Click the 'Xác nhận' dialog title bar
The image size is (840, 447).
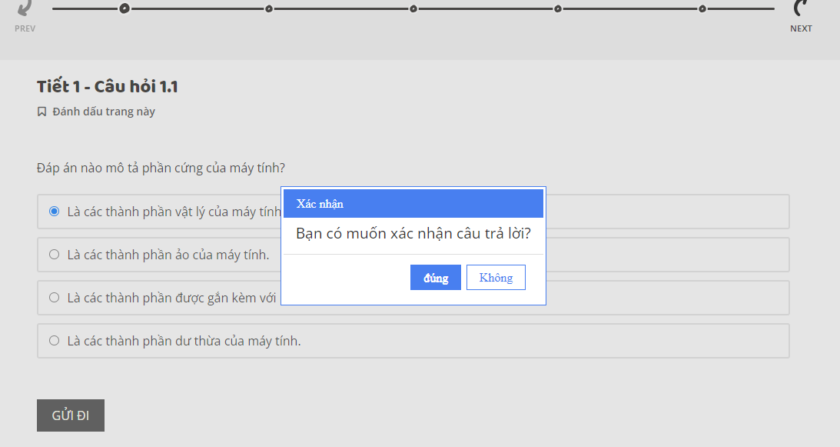[413, 203]
